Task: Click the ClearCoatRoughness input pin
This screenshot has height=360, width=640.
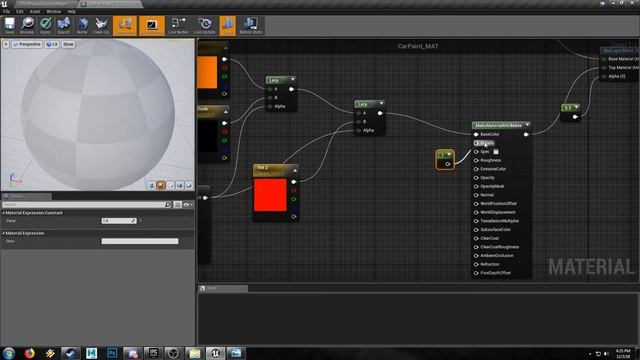Action: [476, 247]
